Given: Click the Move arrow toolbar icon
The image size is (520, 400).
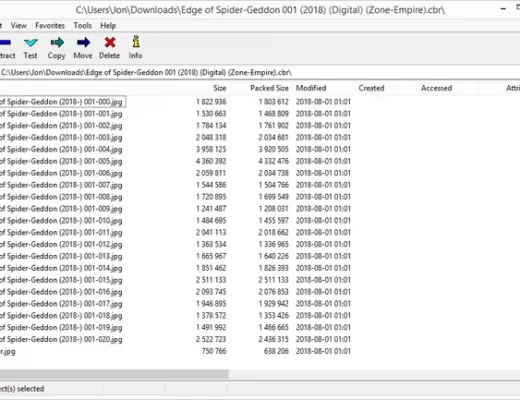Looking at the screenshot, I should click(x=83, y=42).
